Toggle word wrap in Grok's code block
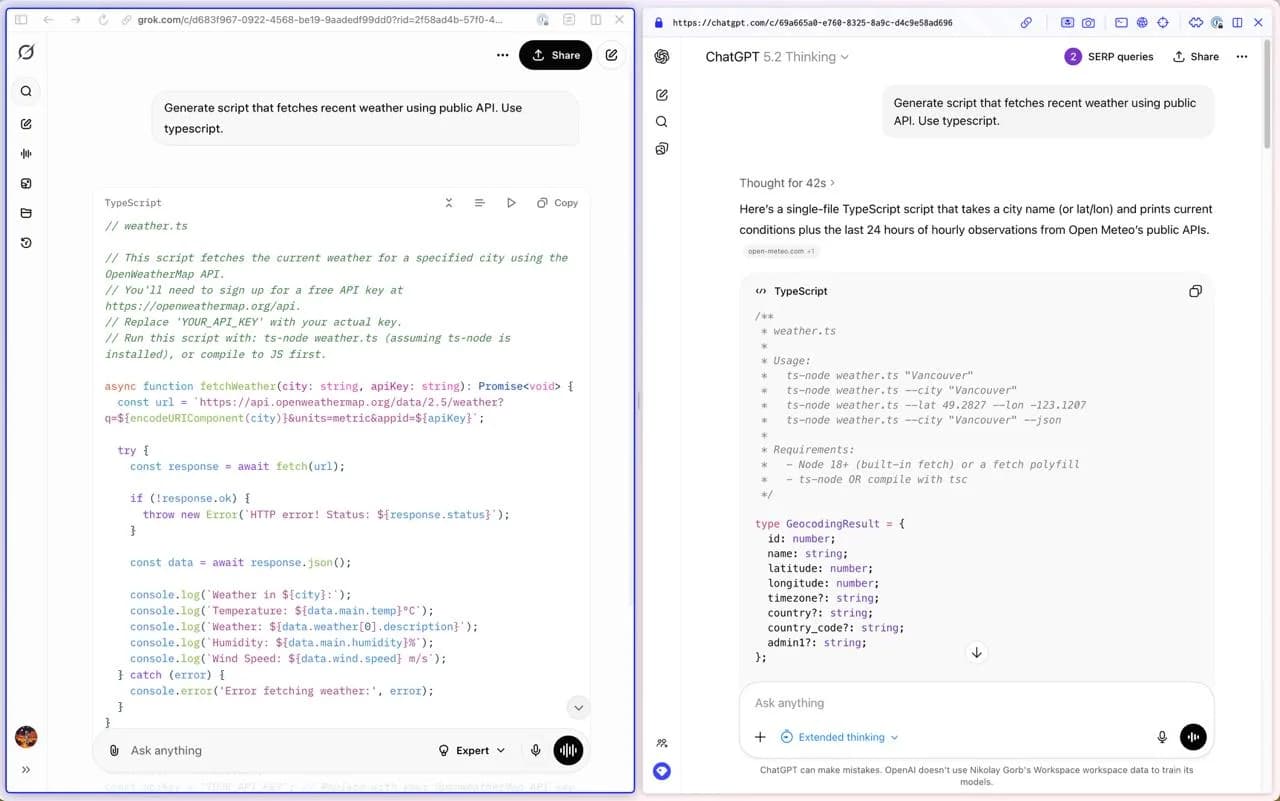The width and height of the screenshot is (1280, 801). [479, 202]
